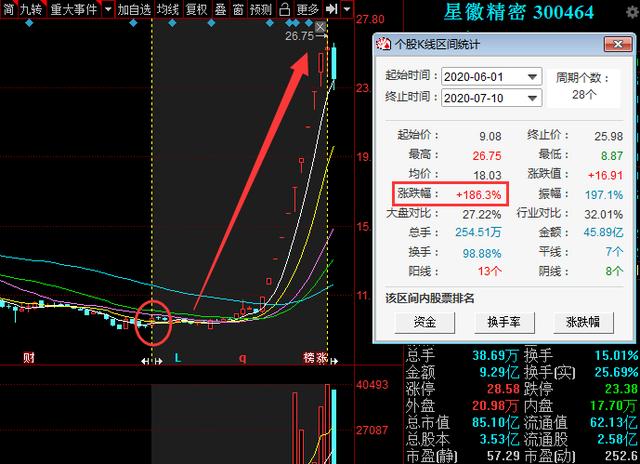Screen dimensions: 640x464
Task: Click the 振幅 value 197.1%
Action: 604,195
